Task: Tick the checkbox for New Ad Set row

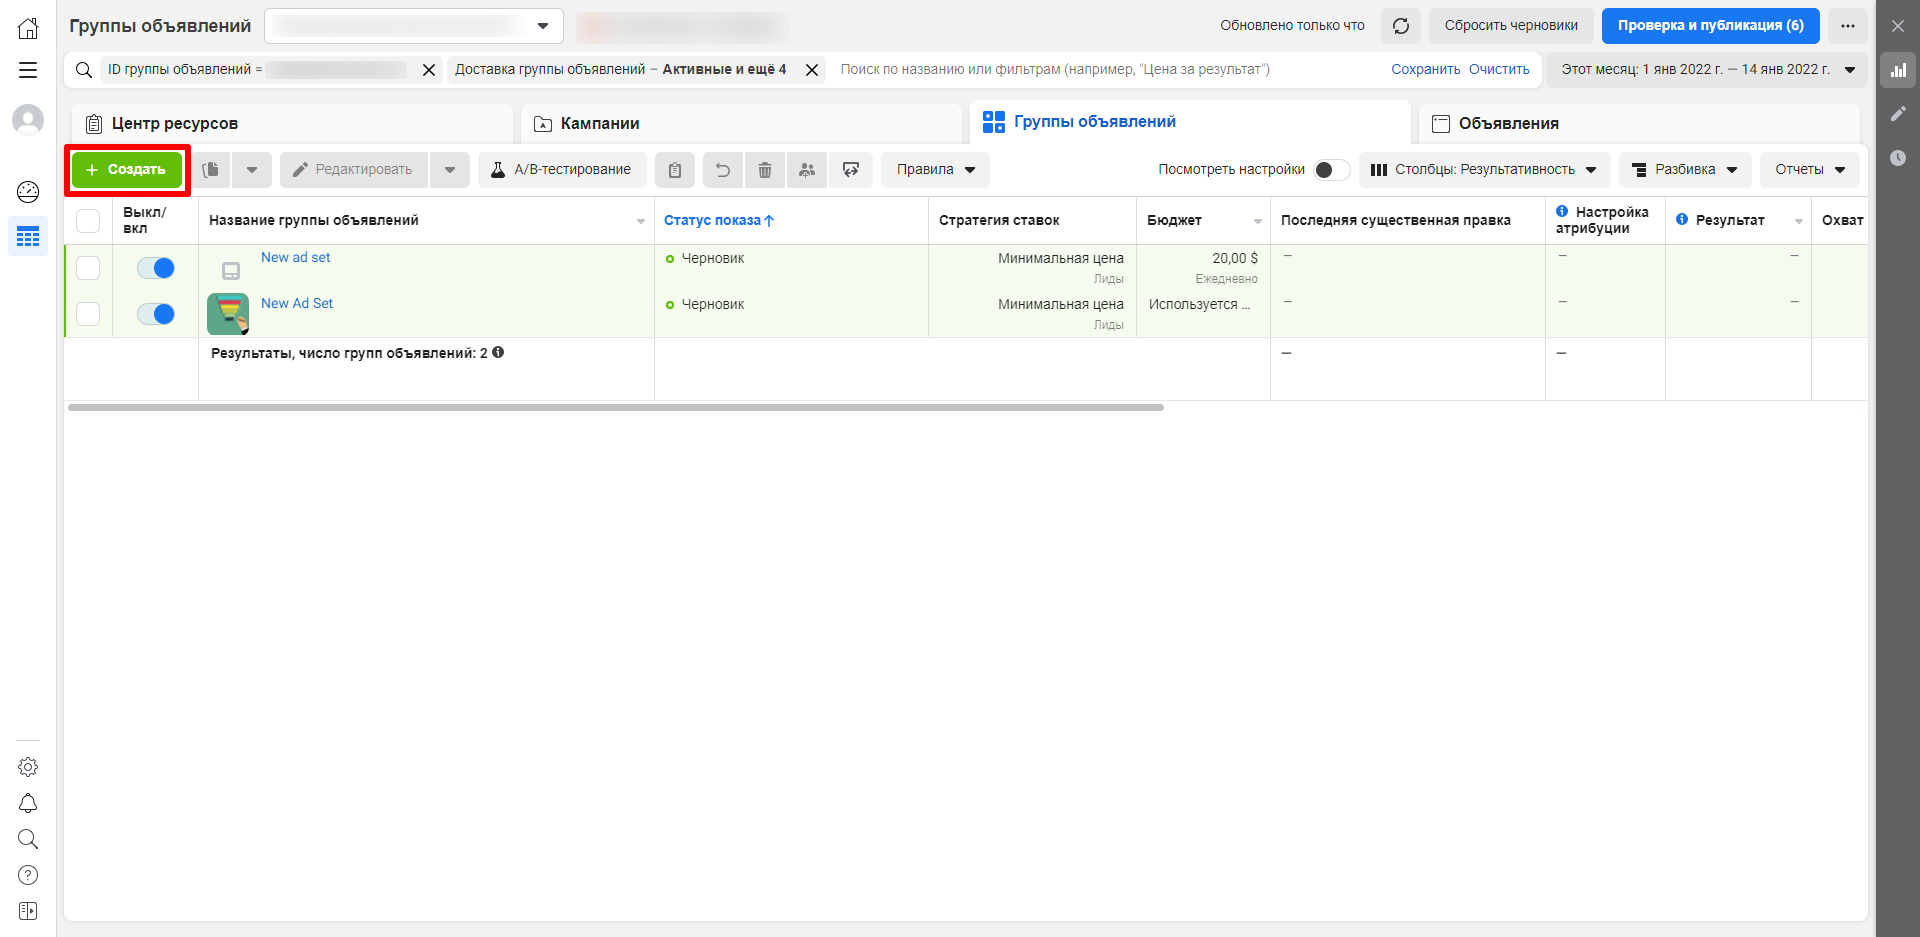Action: point(88,314)
